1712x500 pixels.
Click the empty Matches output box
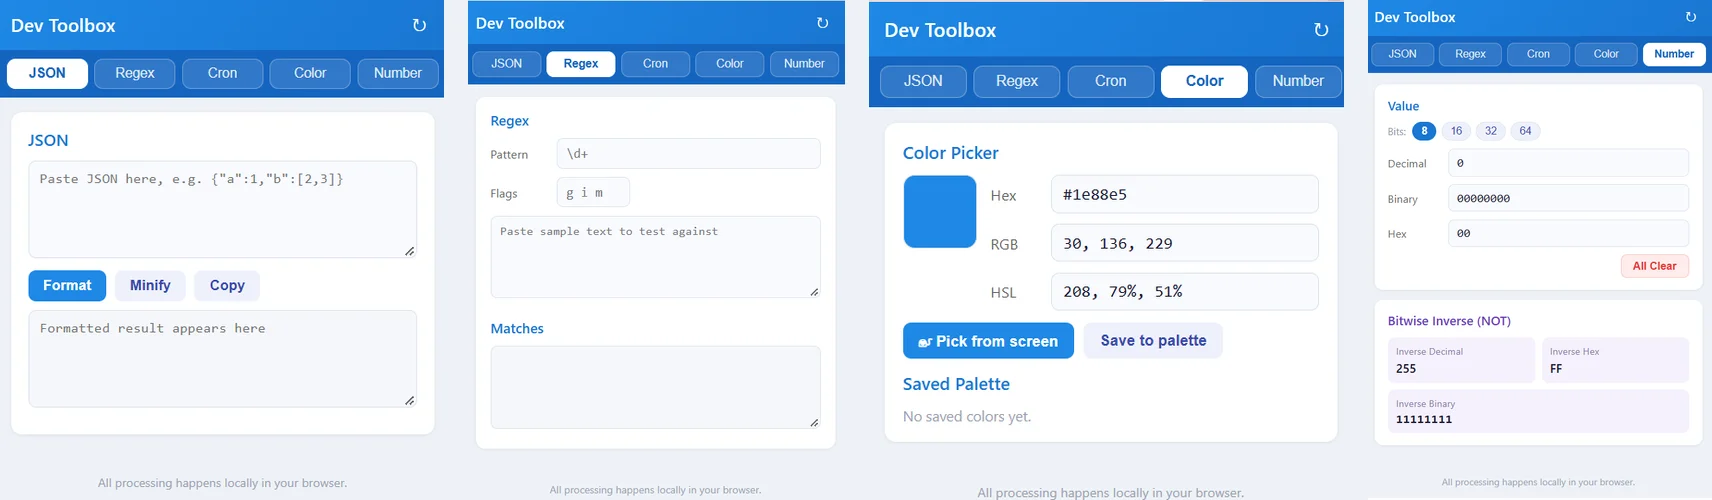coord(655,387)
